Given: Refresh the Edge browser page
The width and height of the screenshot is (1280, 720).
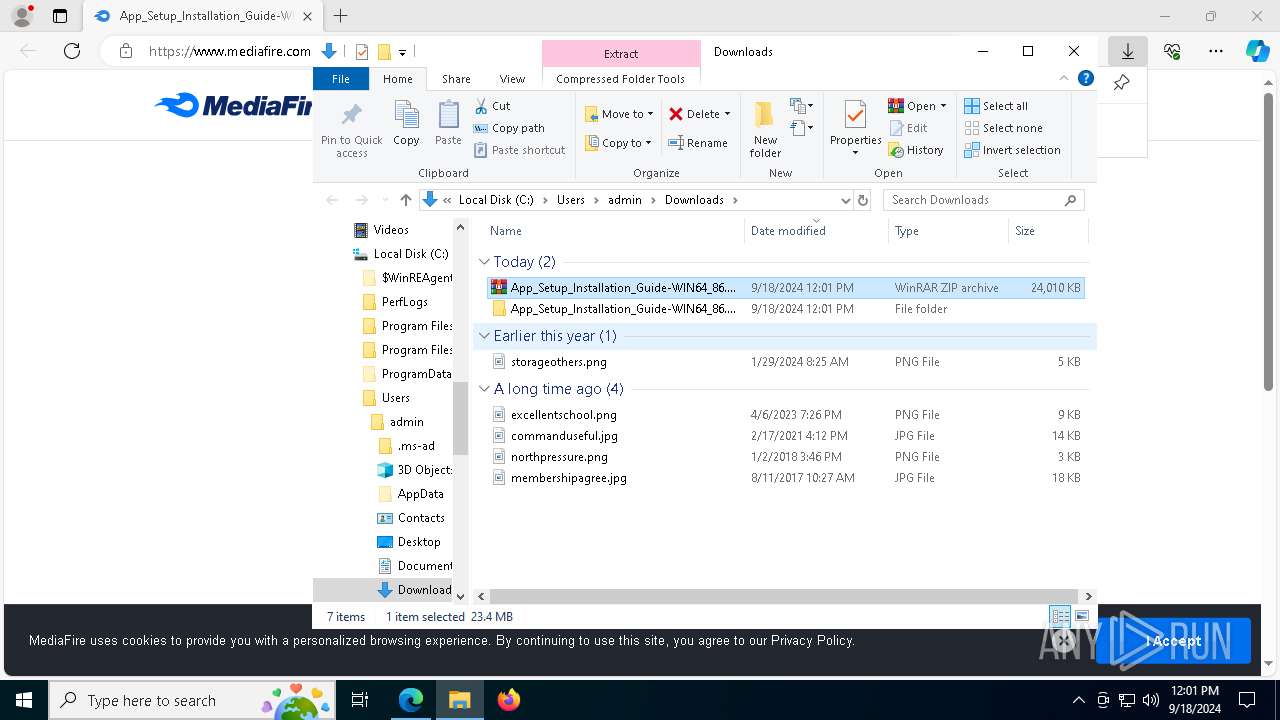Looking at the screenshot, I should point(72,51).
